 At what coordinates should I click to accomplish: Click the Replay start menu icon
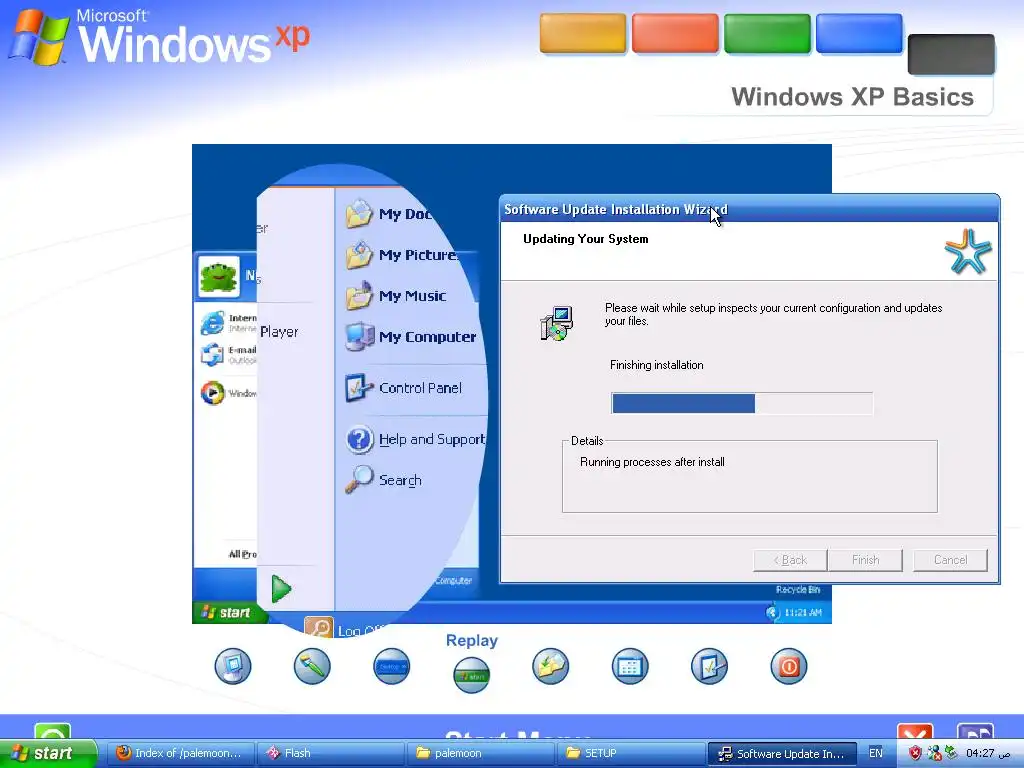coord(471,675)
